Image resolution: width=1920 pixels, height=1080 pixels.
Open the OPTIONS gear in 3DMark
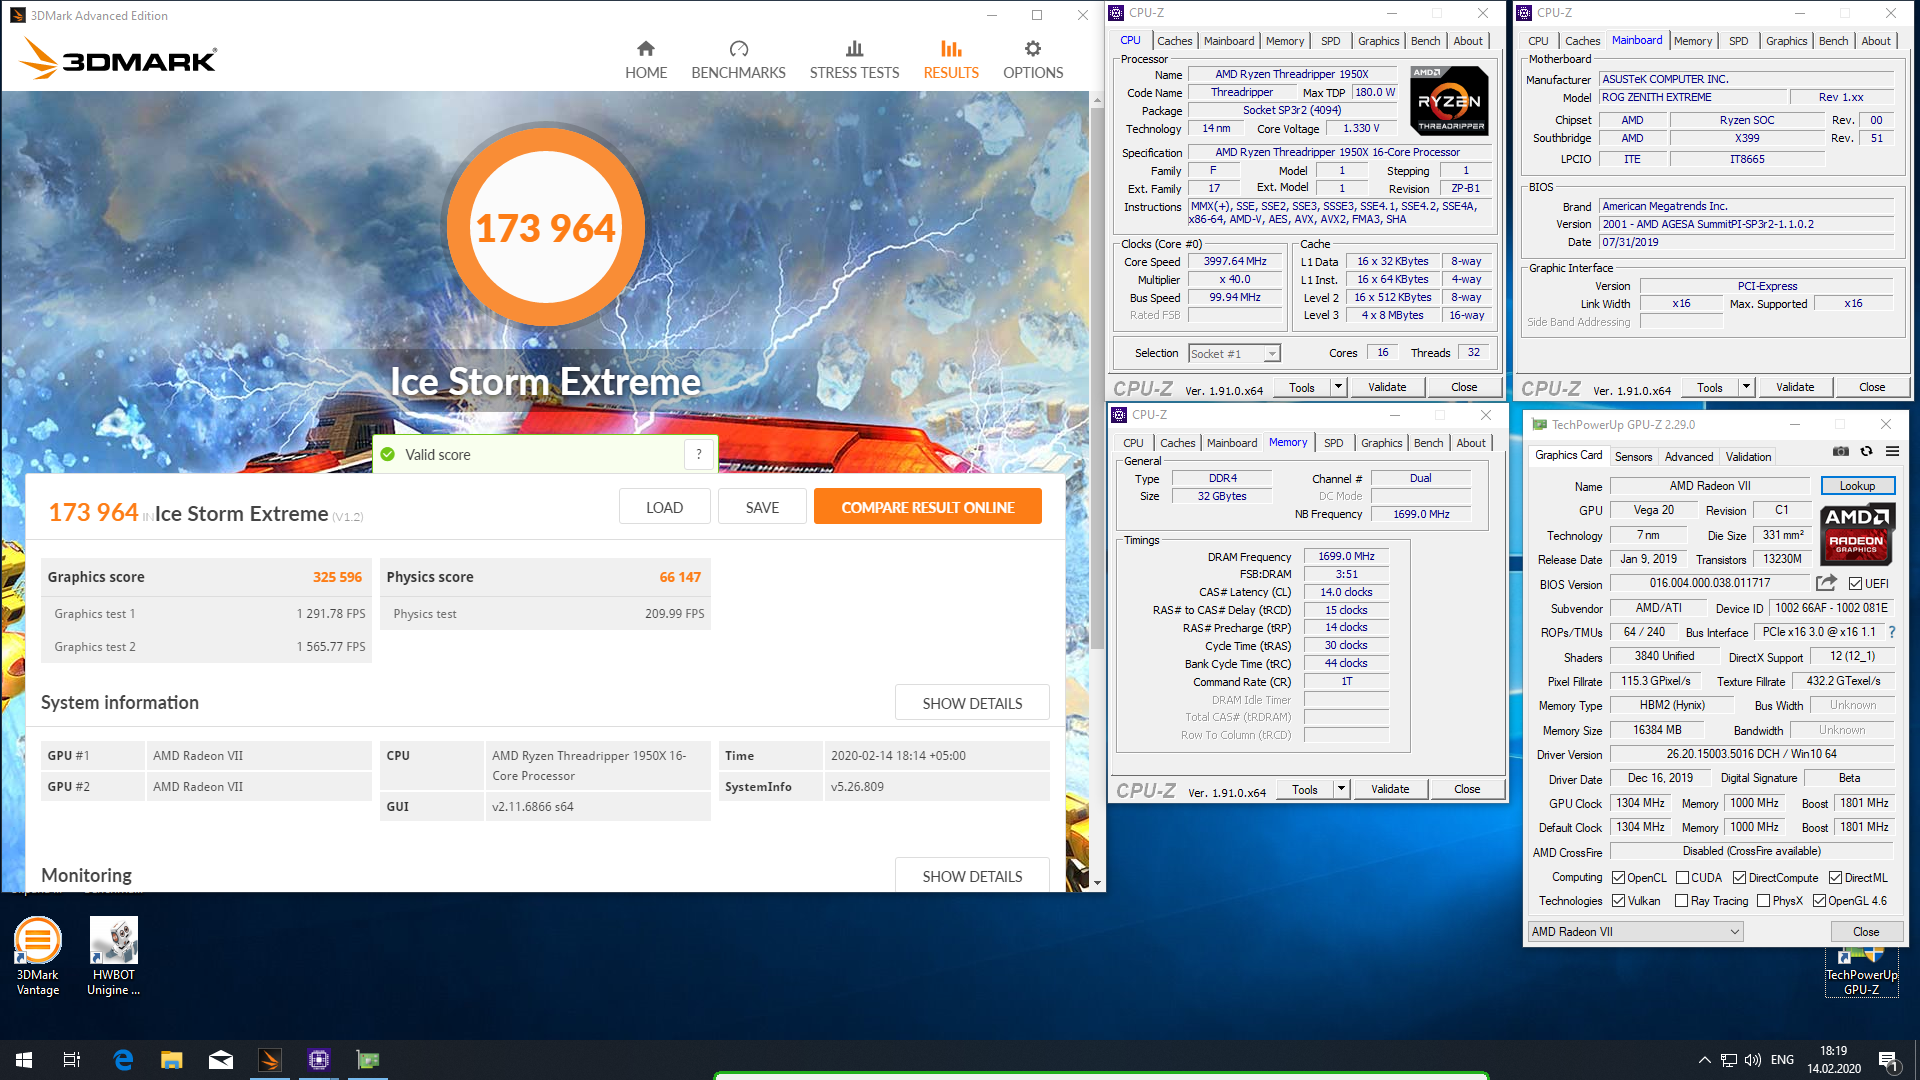[1033, 60]
